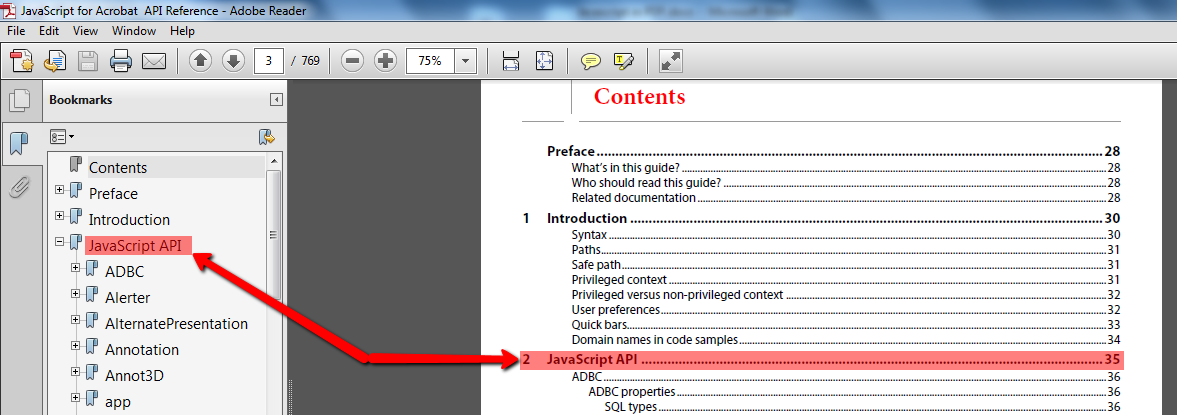This screenshot has width=1177, height=415.
Task: Open the File menu
Action: 16,31
